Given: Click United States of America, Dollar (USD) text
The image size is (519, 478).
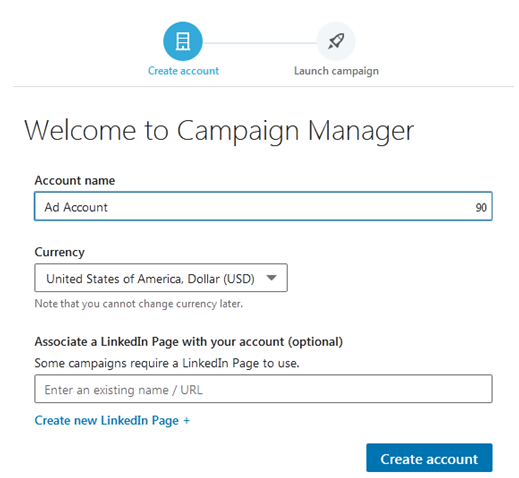Looking at the screenshot, I should 150,279.
